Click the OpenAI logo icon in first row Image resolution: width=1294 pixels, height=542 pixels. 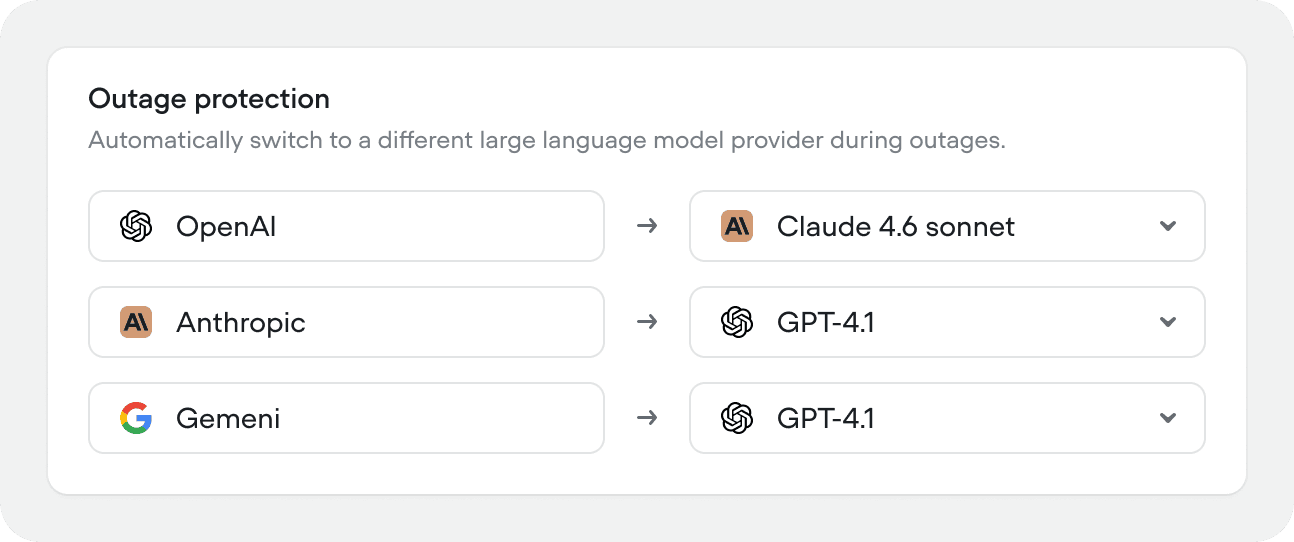click(135, 226)
